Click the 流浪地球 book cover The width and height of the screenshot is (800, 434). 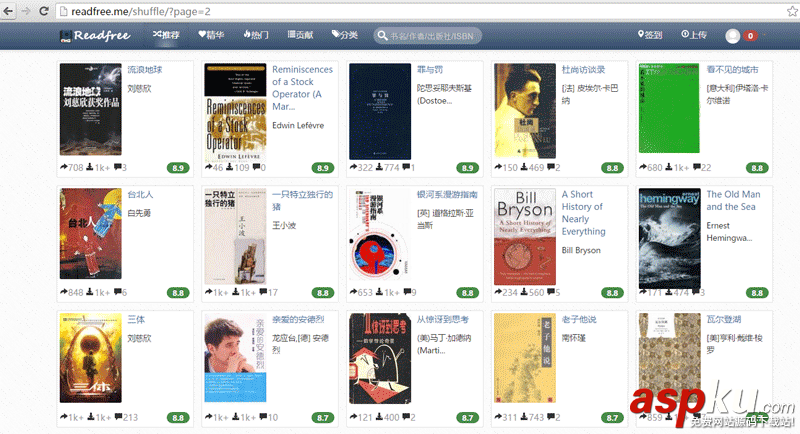click(90, 109)
